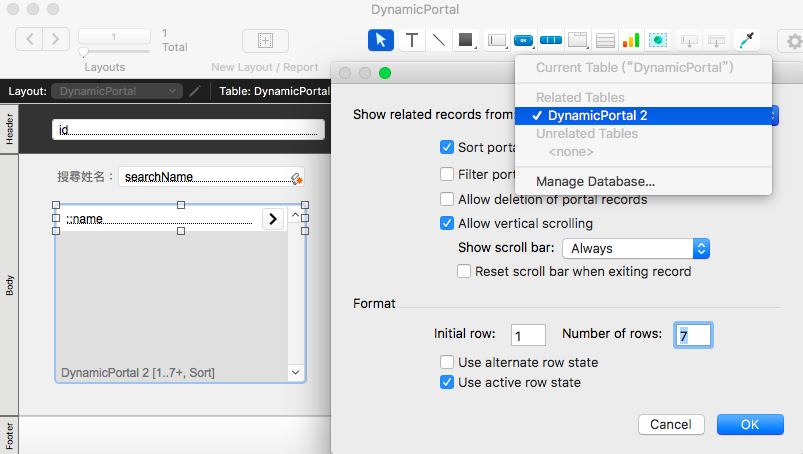Click the arrow button in portal row
The height and width of the screenshot is (454, 803).
pyautogui.click(x=273, y=219)
